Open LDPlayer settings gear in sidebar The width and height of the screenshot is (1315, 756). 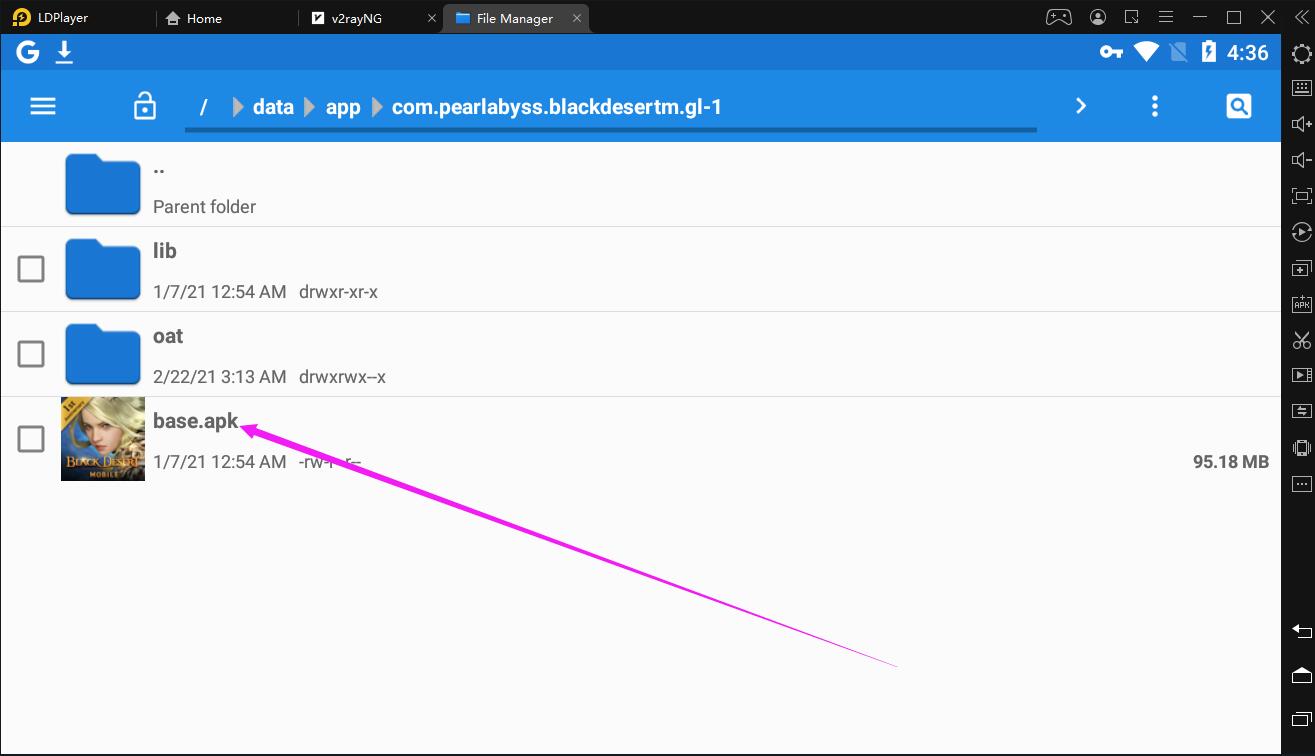pyautogui.click(x=1301, y=54)
